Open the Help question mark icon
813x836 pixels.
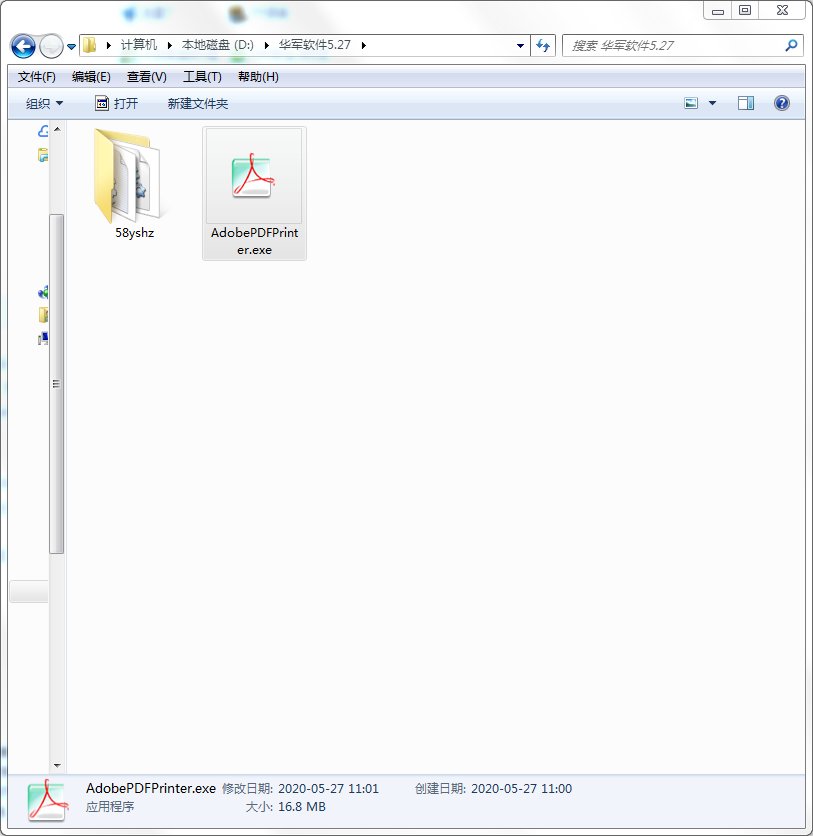(782, 103)
